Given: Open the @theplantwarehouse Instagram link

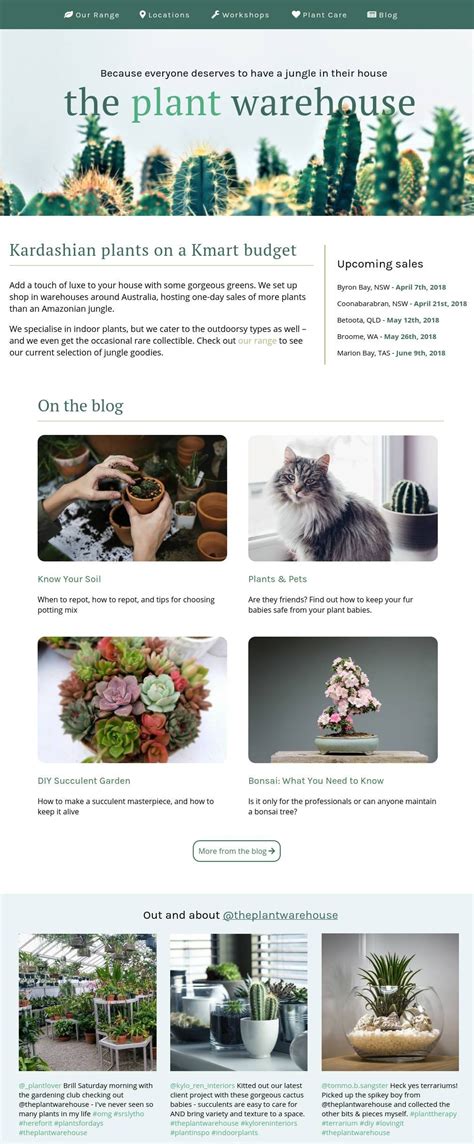Looking at the screenshot, I should pyautogui.click(x=280, y=915).
